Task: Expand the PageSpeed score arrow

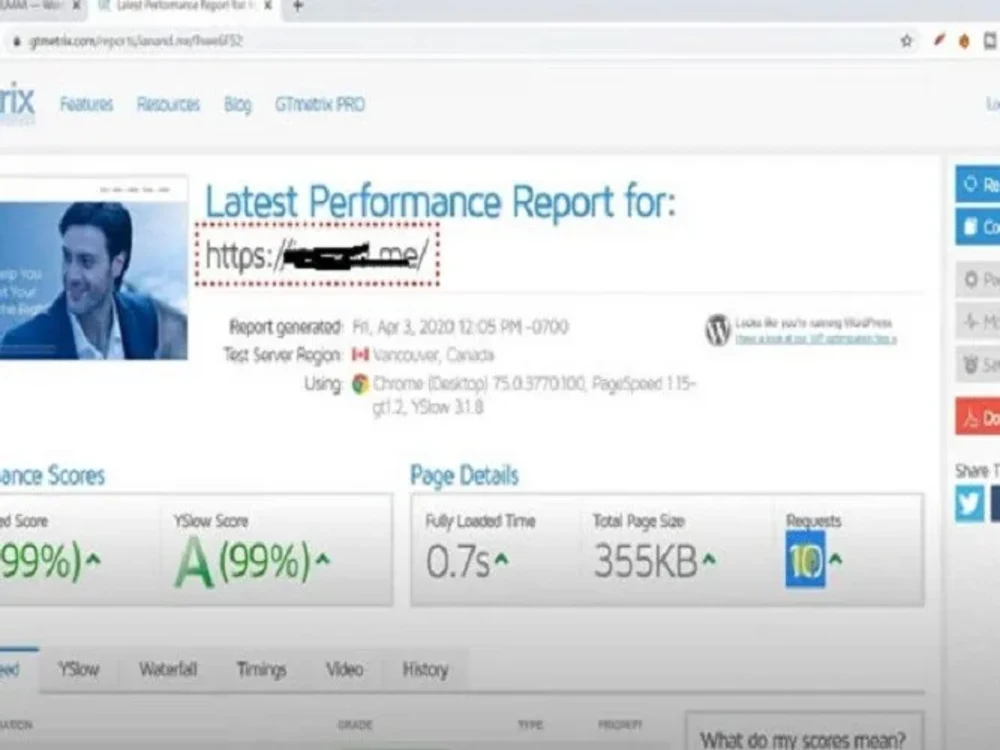Action: coord(93,559)
